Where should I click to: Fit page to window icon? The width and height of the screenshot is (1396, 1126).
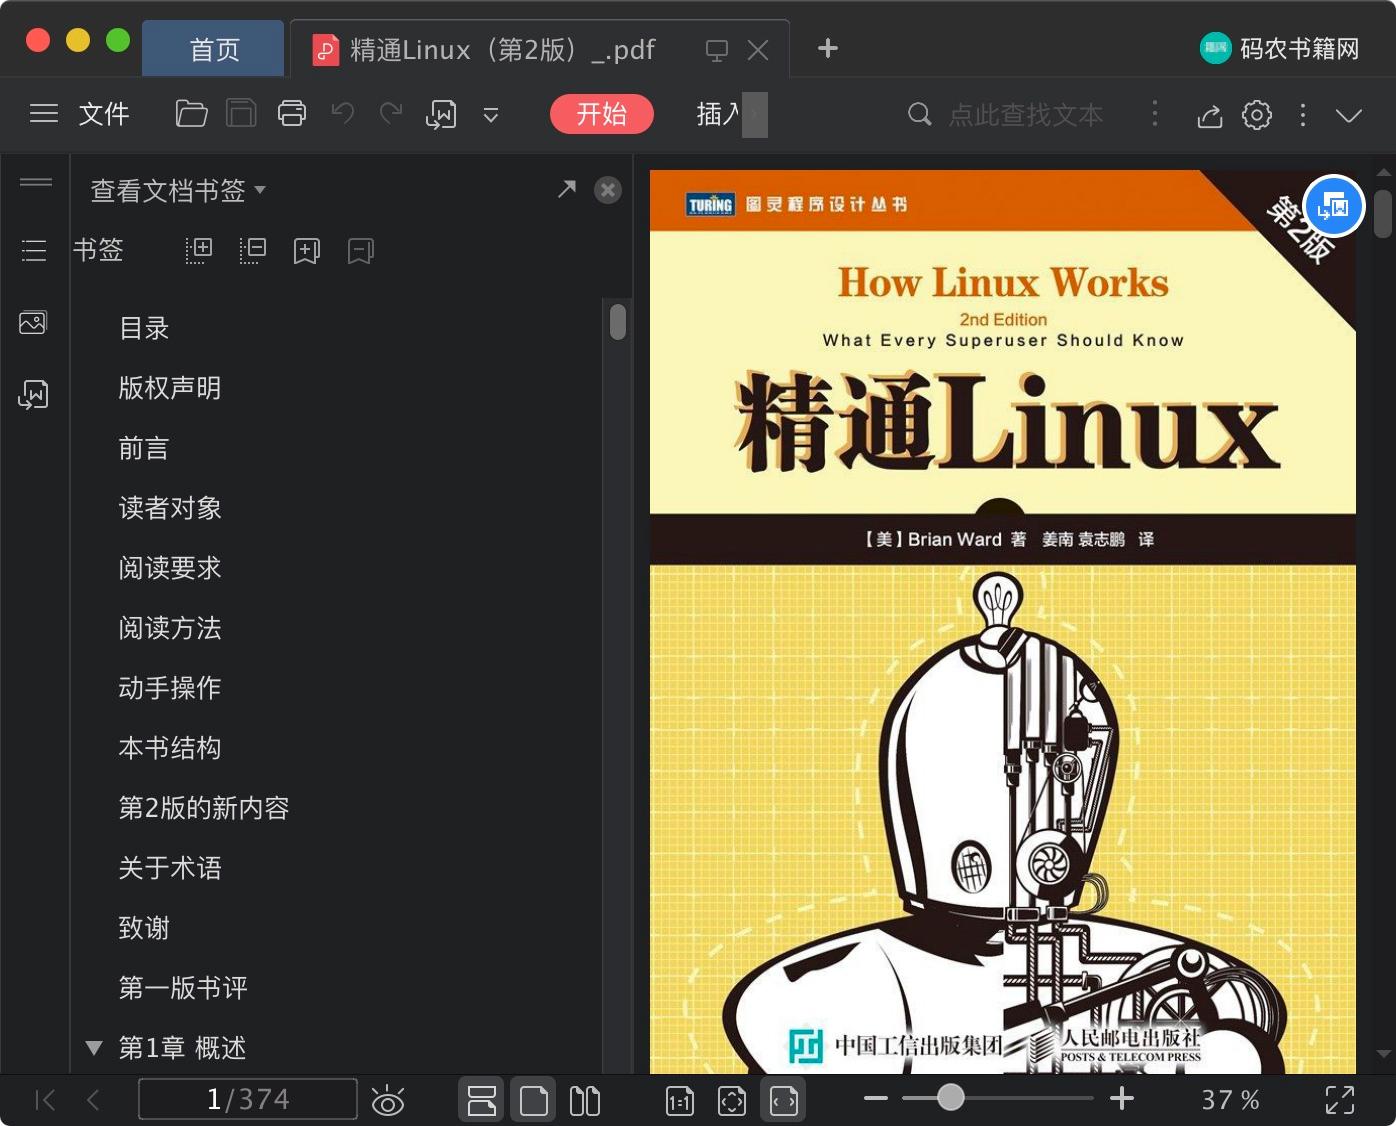tap(732, 1101)
